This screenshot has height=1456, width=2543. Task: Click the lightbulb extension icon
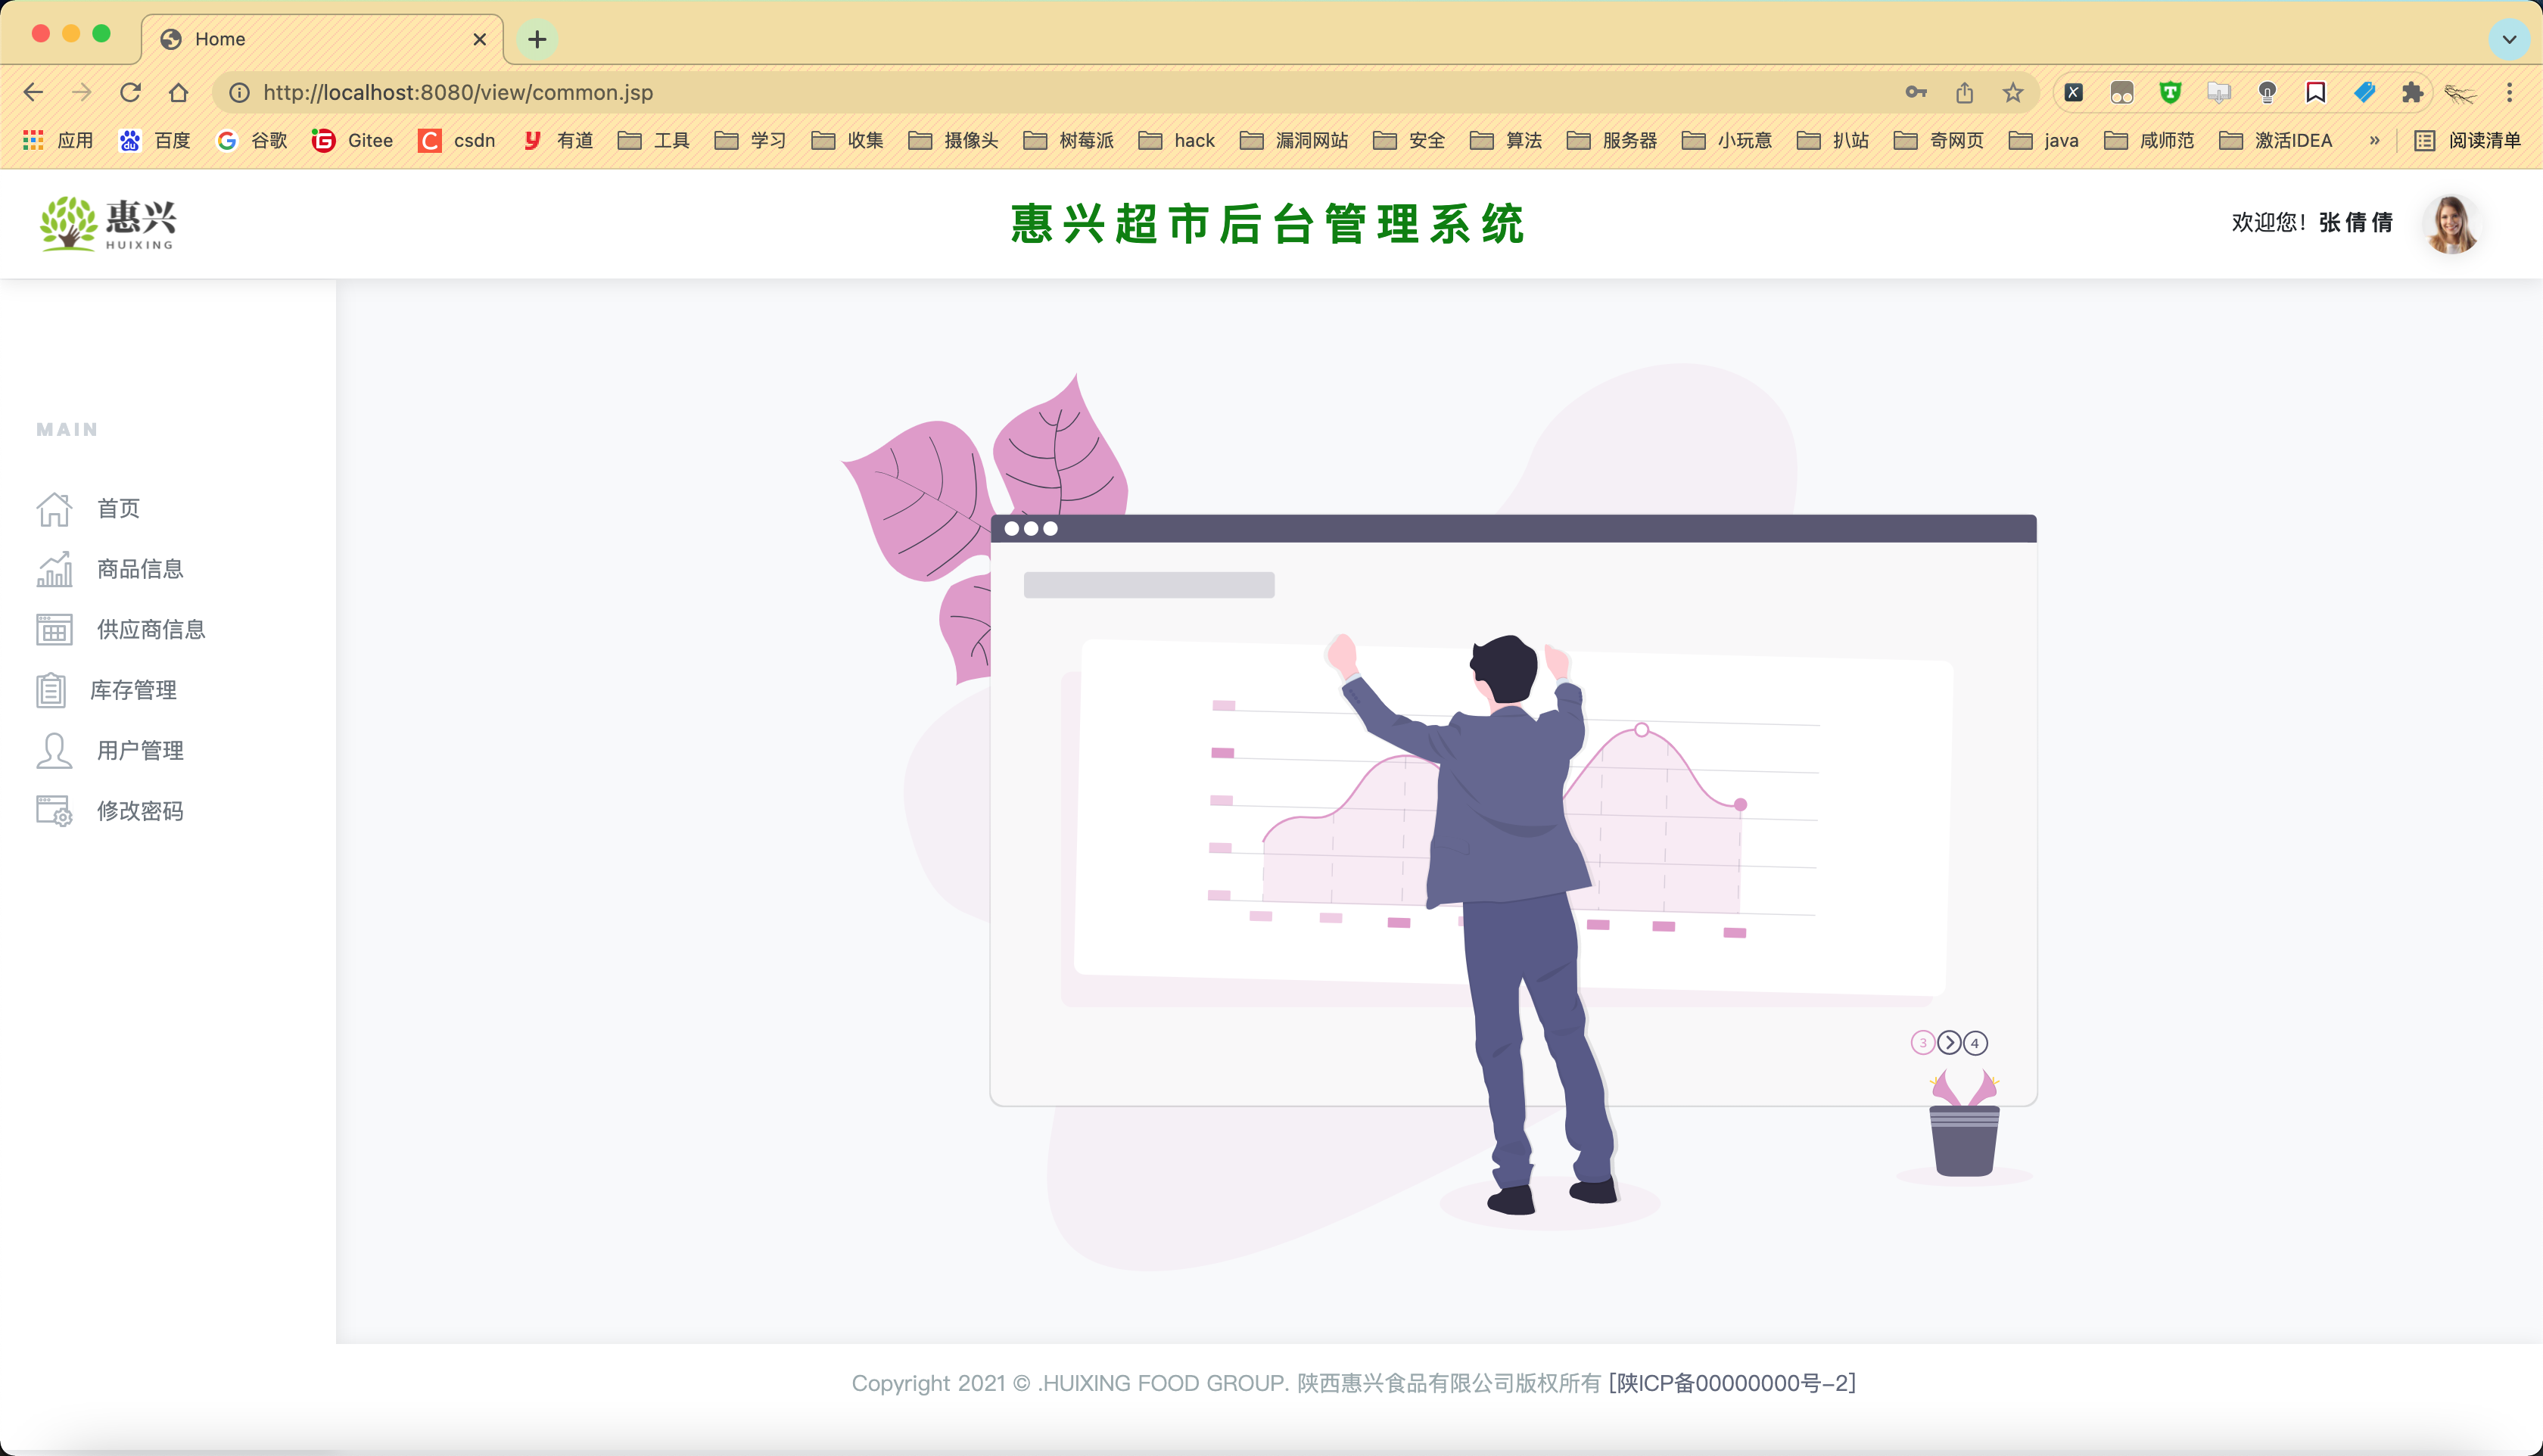pyautogui.click(x=2267, y=92)
